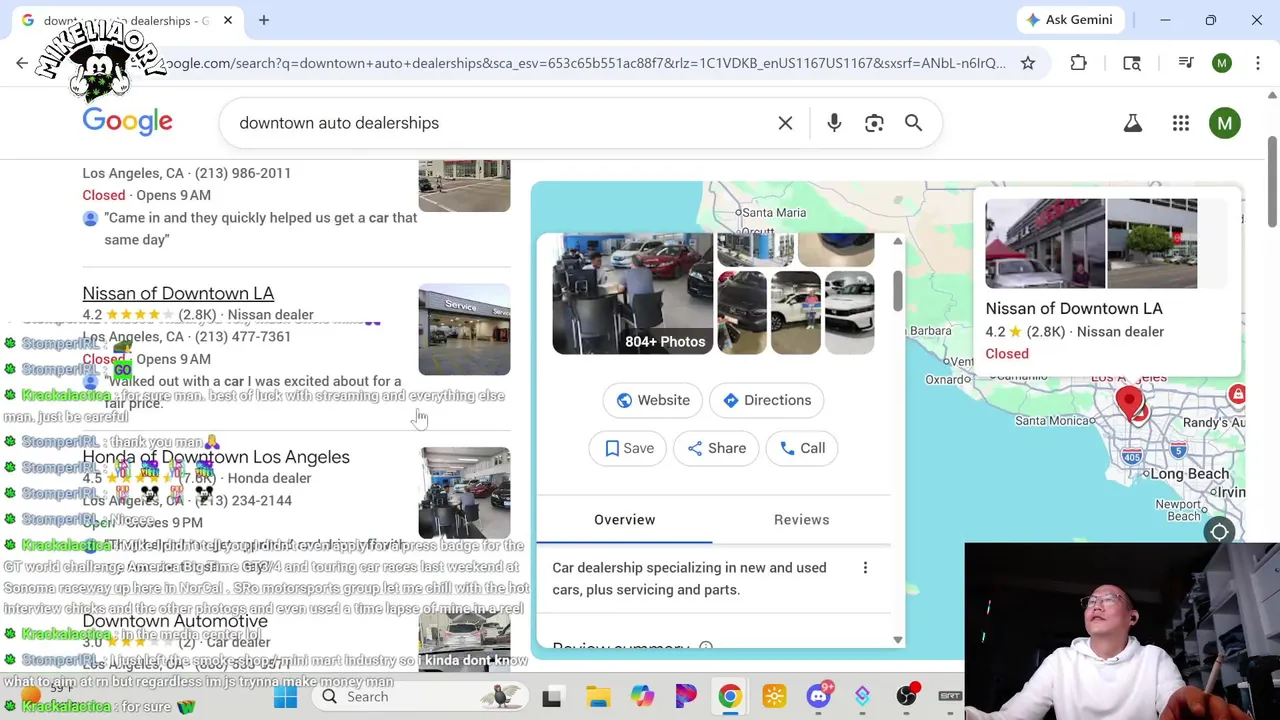Open the Google apps grid
This screenshot has width=1280, height=720.
[x=1181, y=123]
